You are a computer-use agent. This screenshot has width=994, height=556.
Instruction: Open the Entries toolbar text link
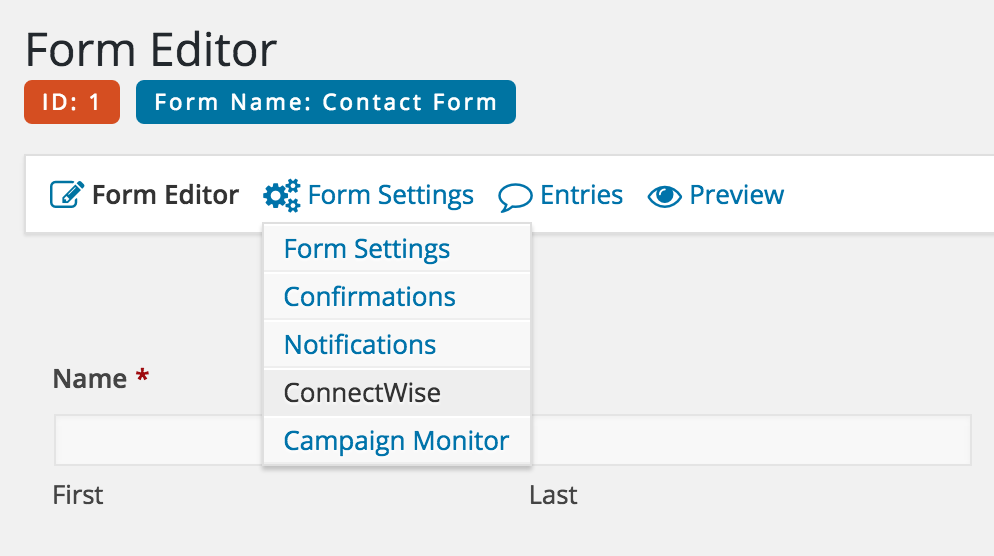coord(581,195)
